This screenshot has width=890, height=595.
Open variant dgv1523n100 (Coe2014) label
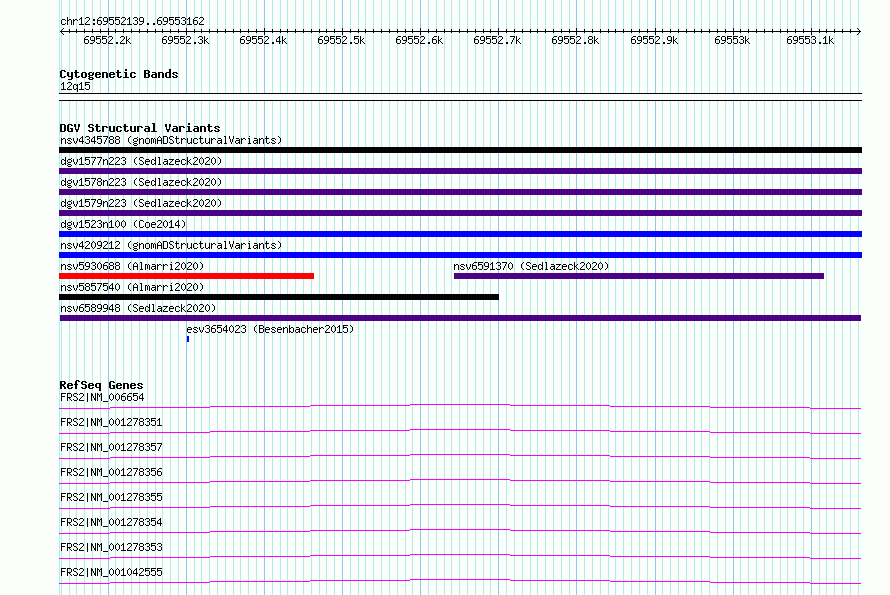pos(123,224)
